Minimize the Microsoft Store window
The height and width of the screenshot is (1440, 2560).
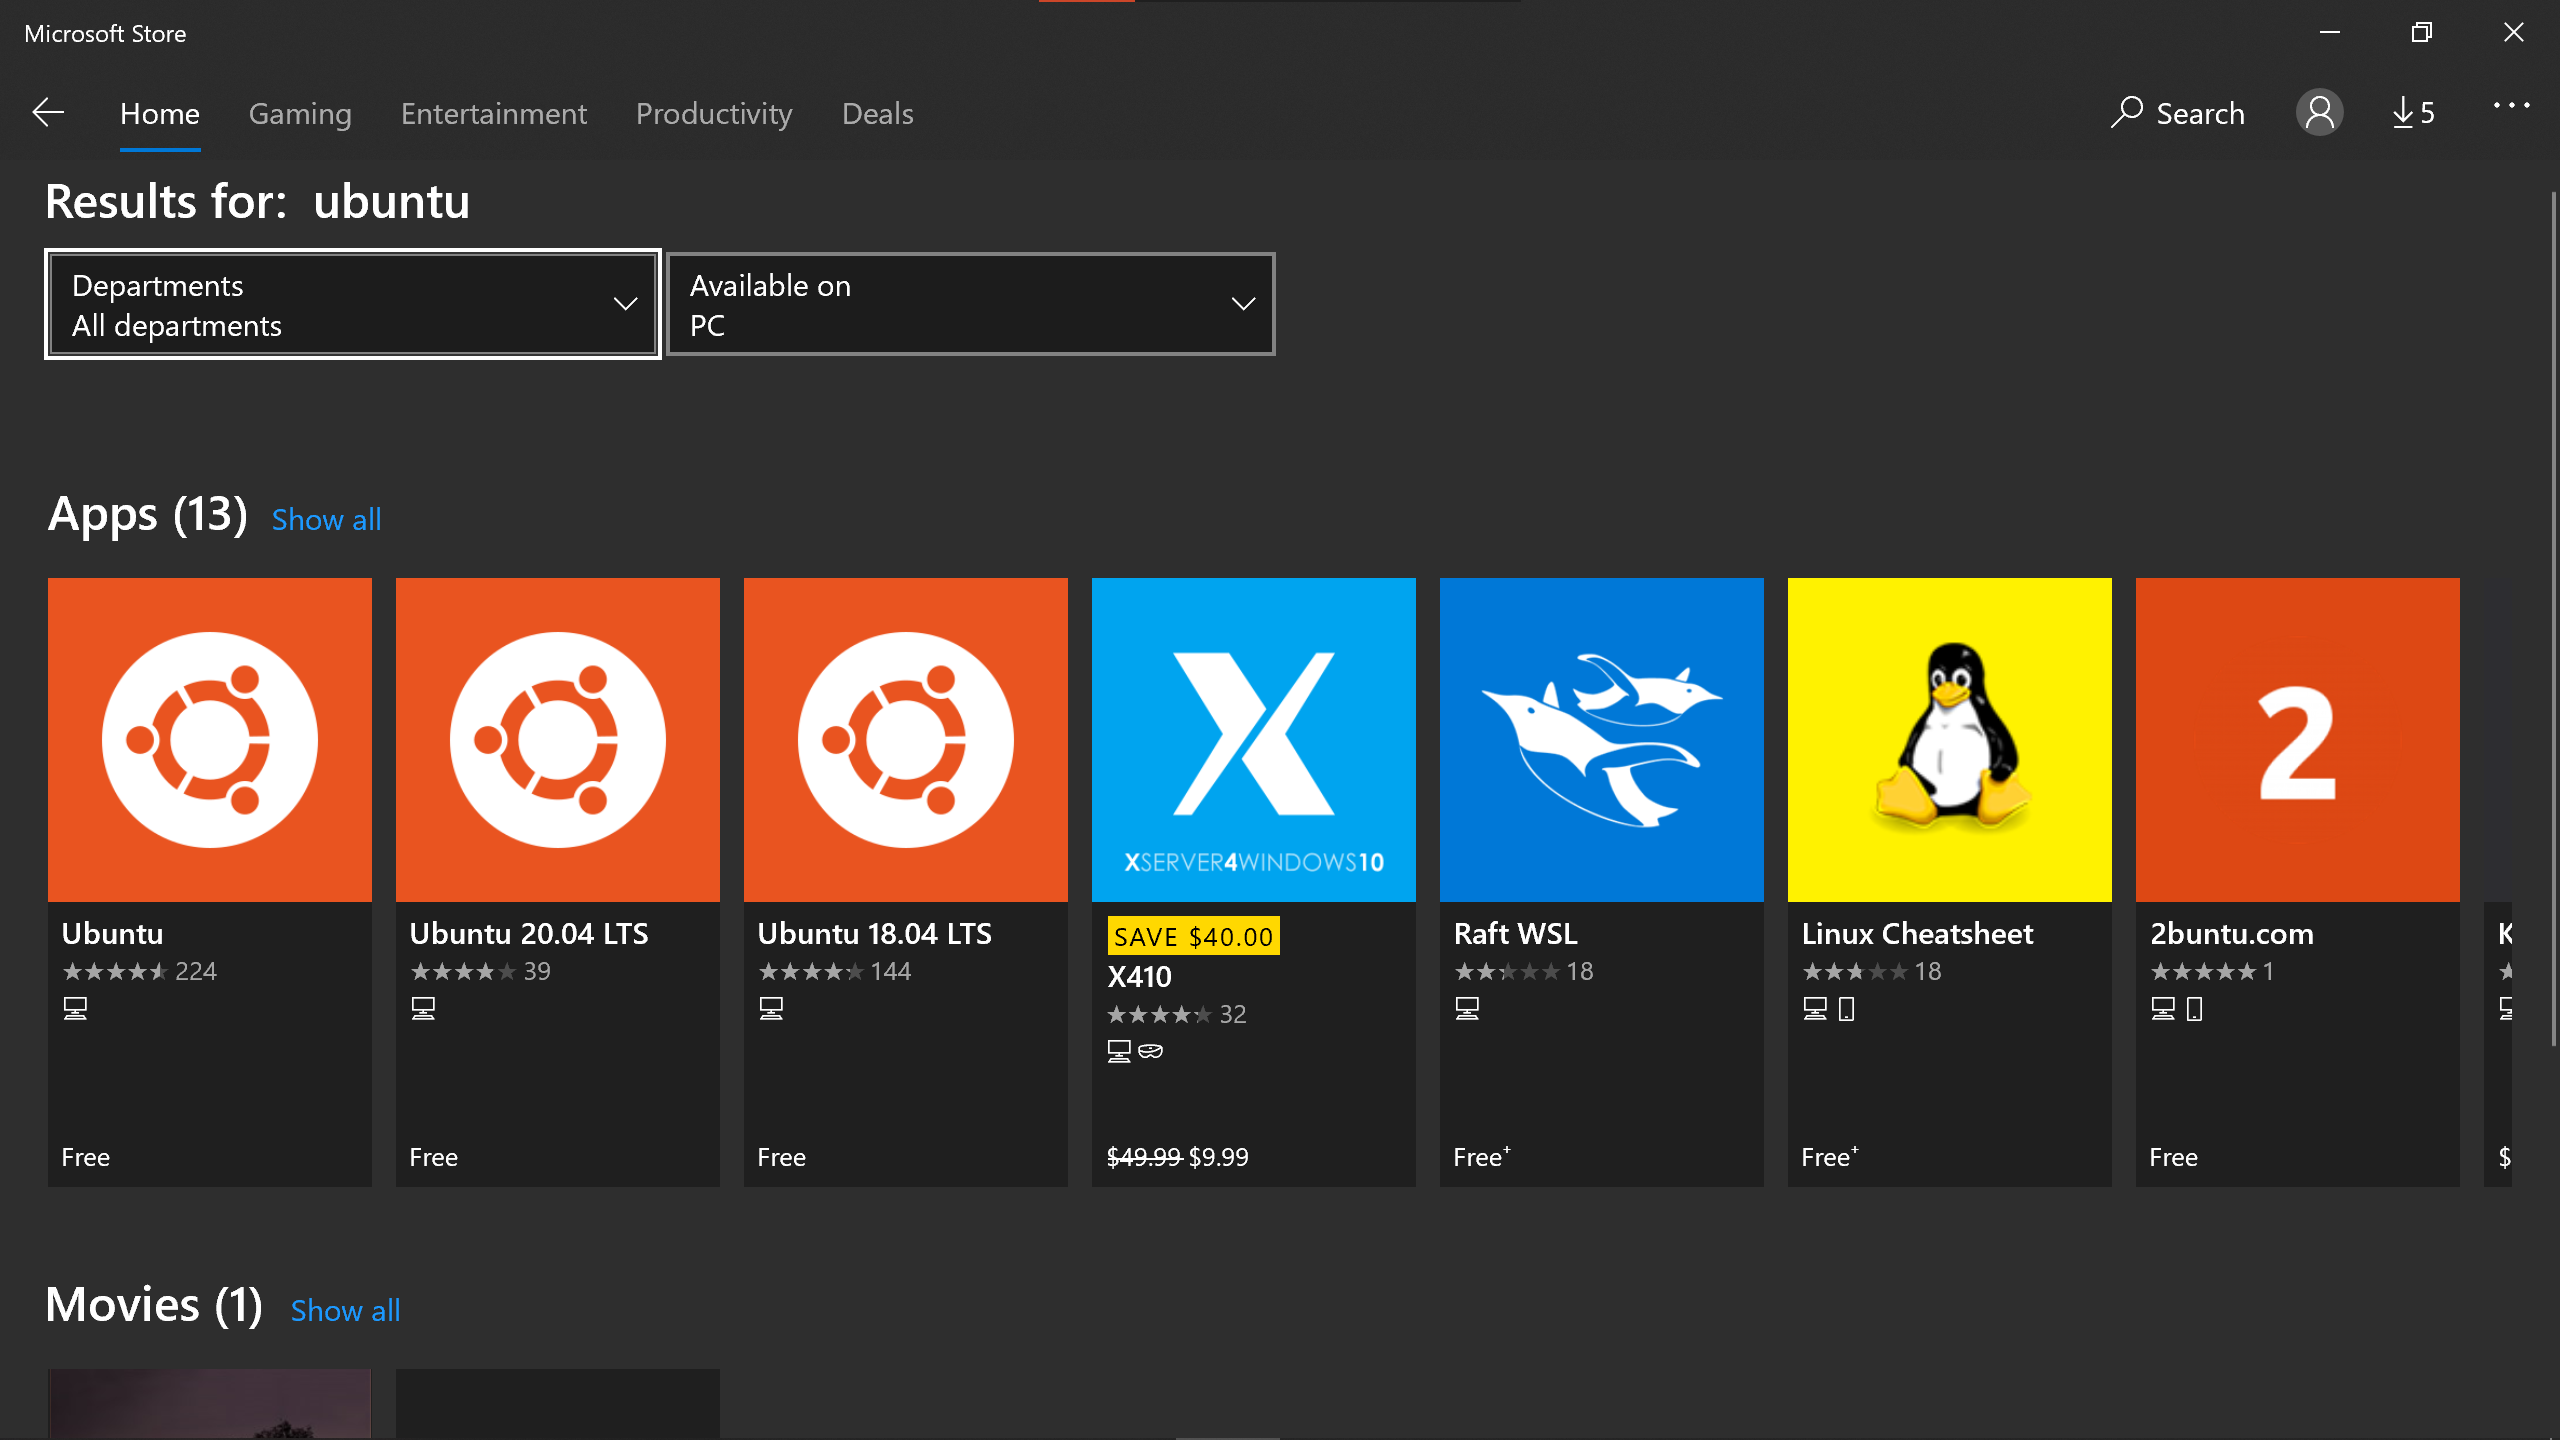pyautogui.click(x=2330, y=33)
